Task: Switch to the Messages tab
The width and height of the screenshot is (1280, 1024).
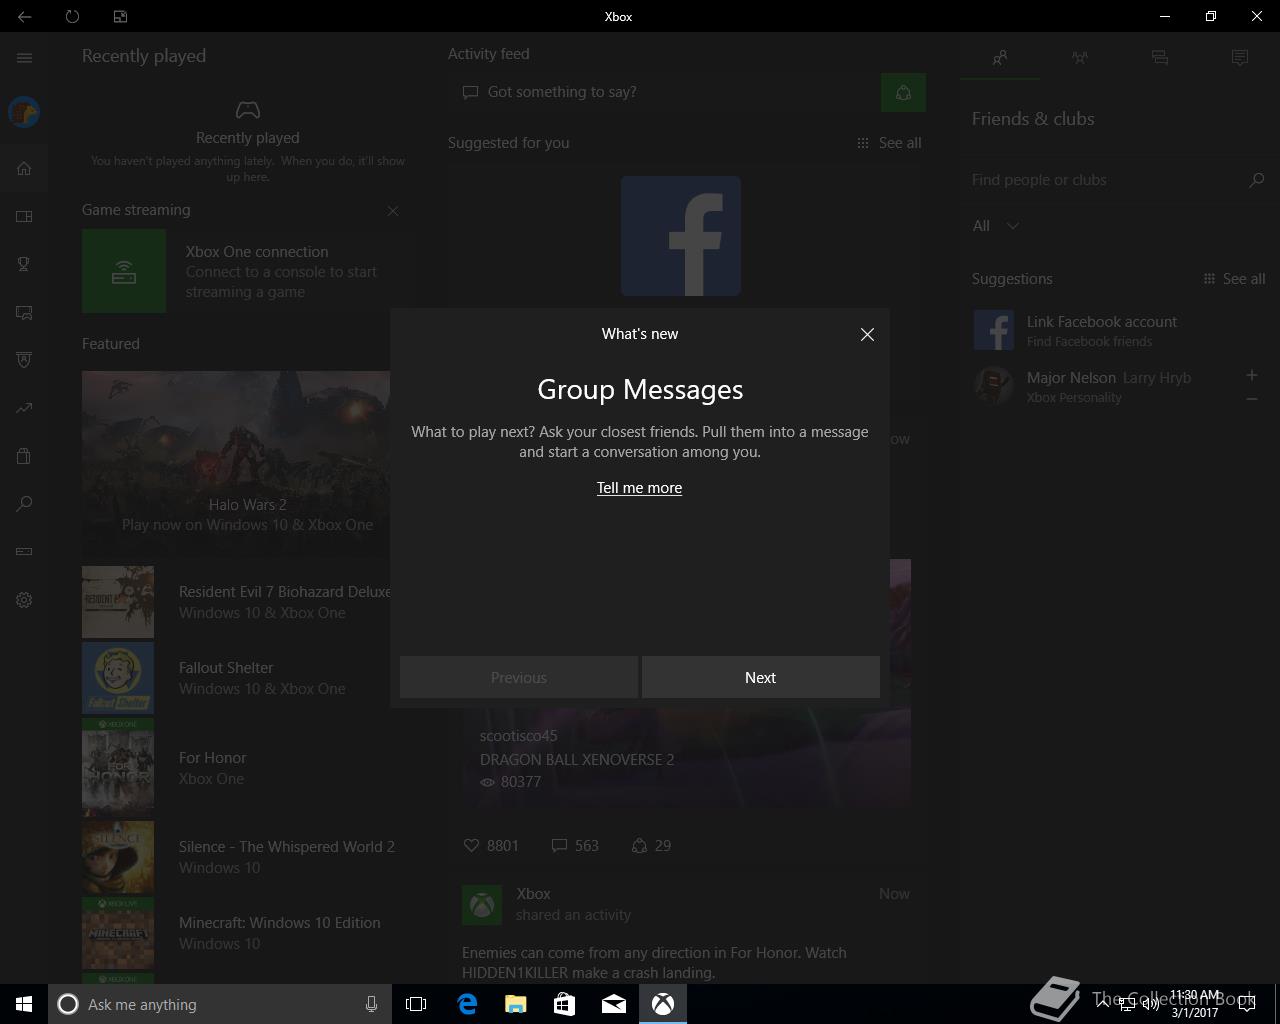Action: pos(1160,58)
